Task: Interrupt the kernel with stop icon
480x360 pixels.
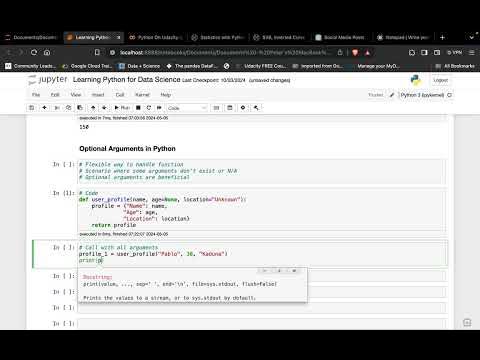Action: click(x=138, y=108)
